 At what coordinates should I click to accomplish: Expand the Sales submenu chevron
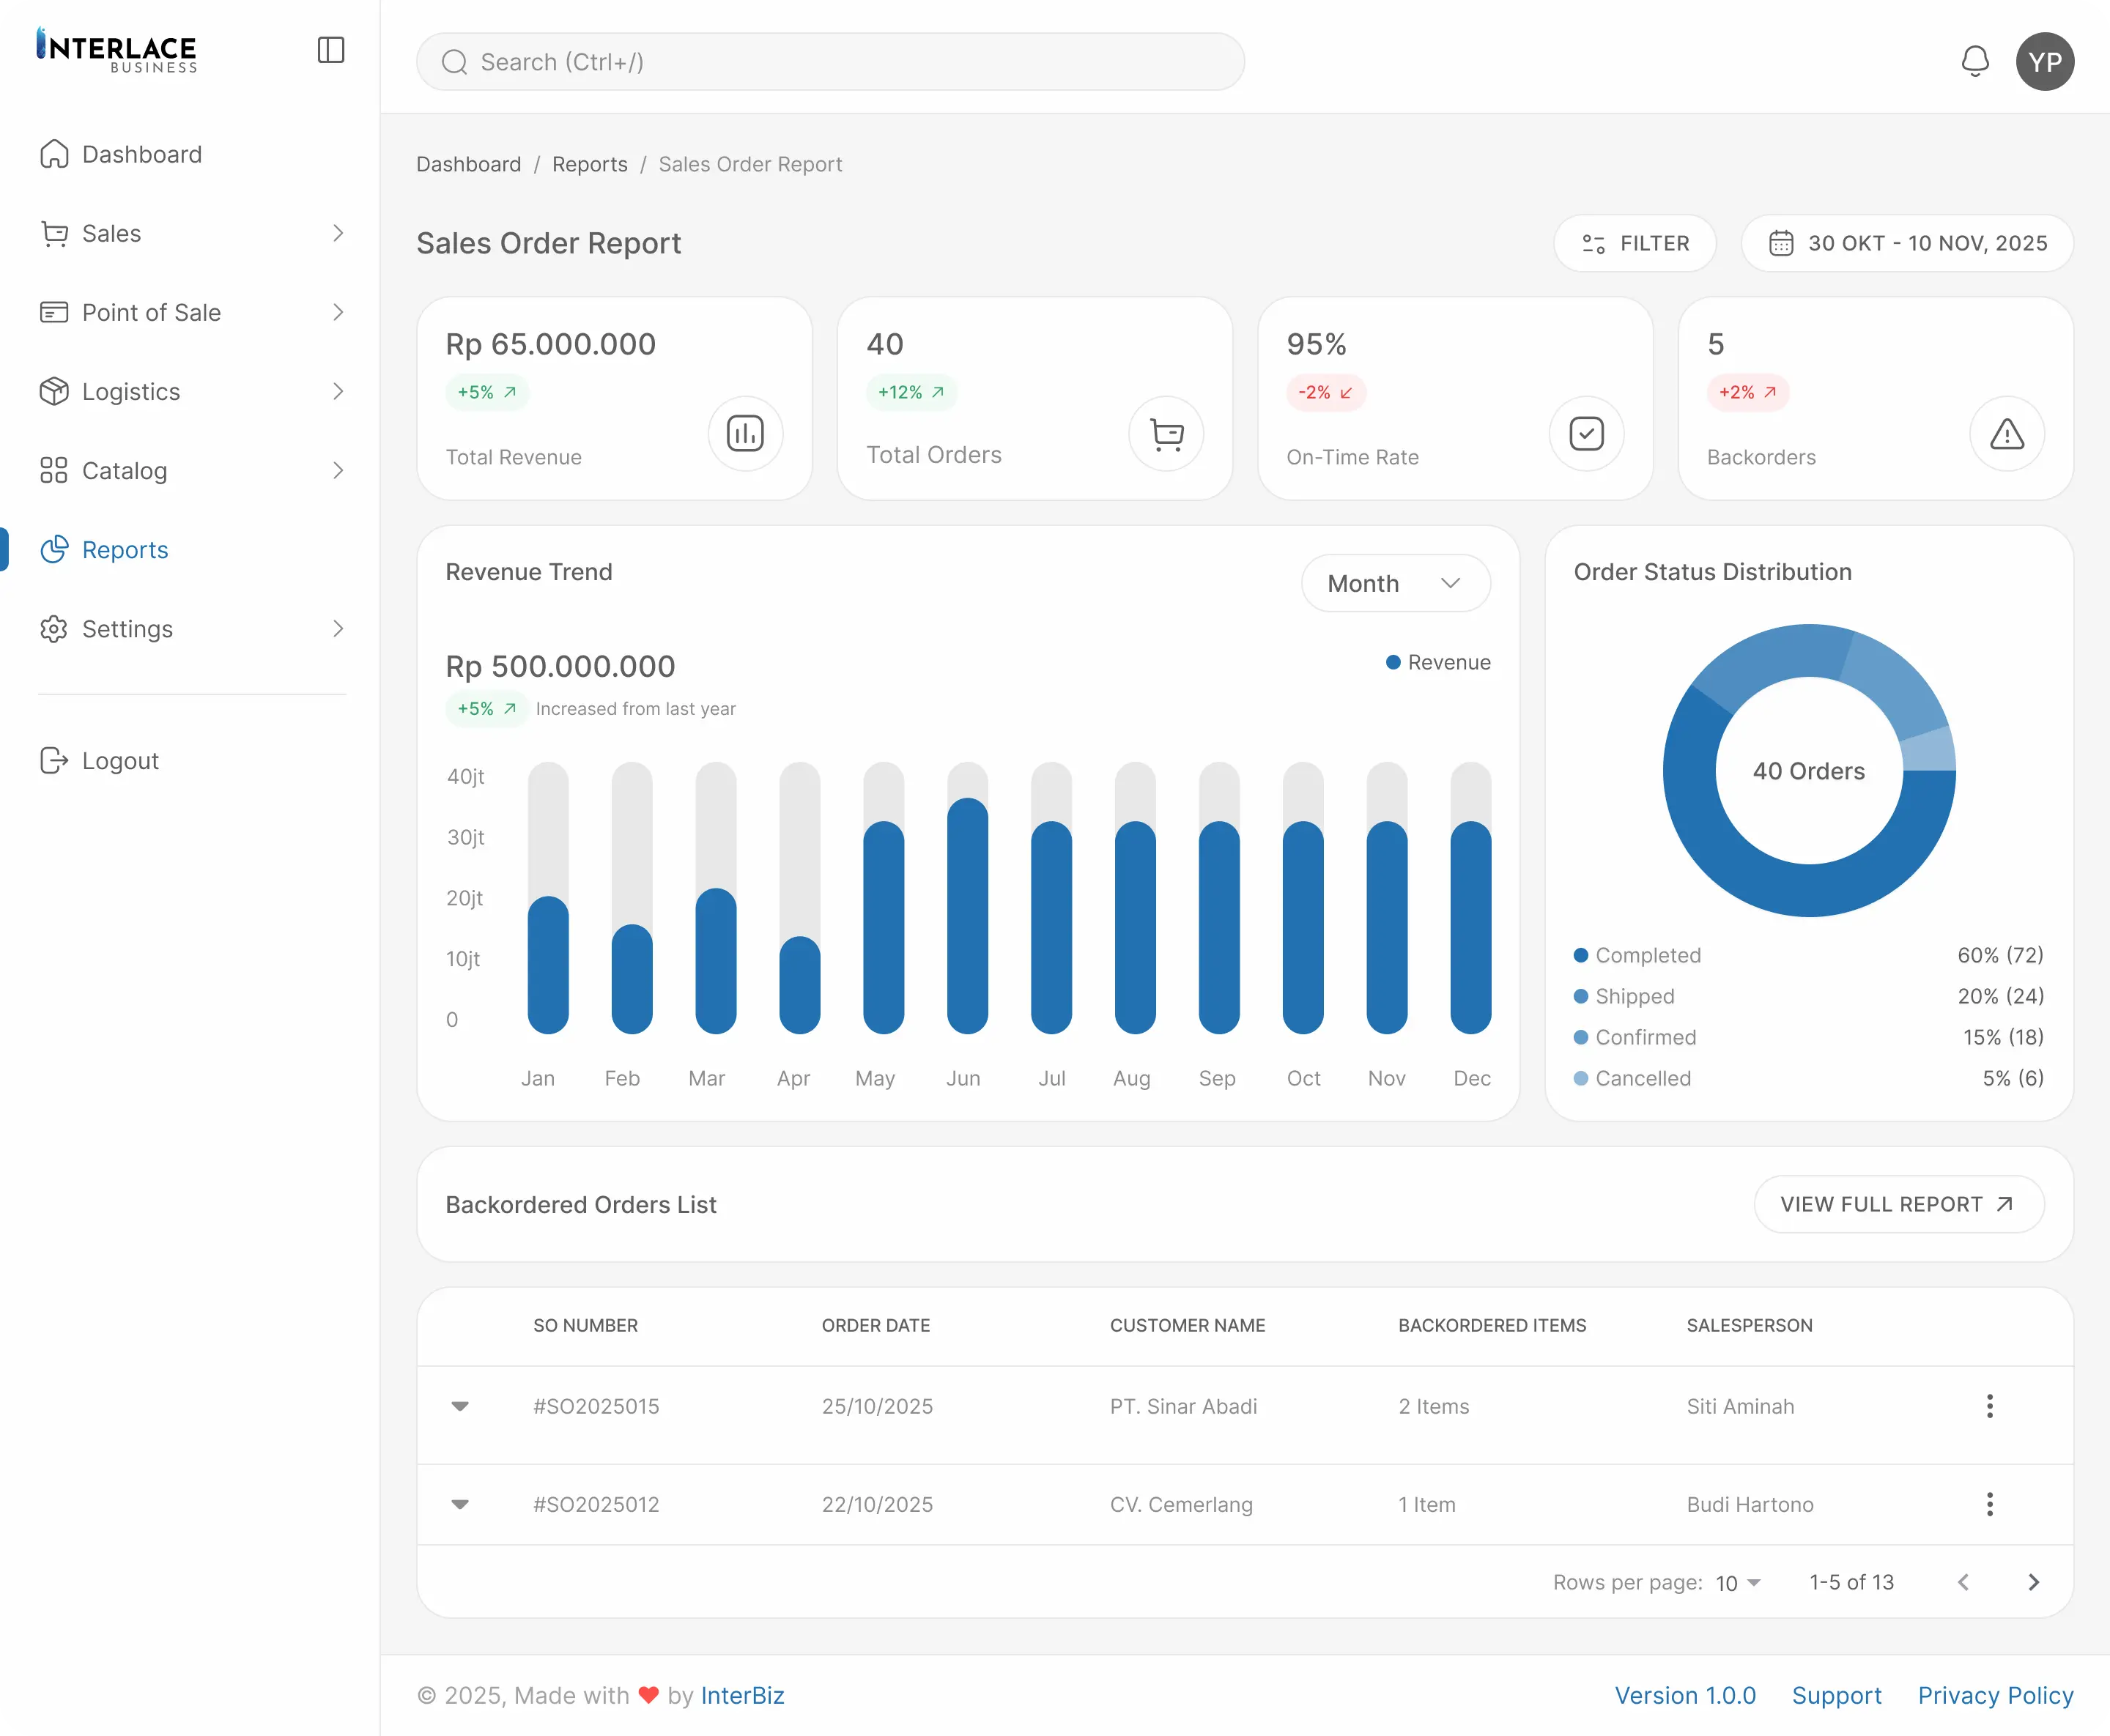(x=338, y=233)
